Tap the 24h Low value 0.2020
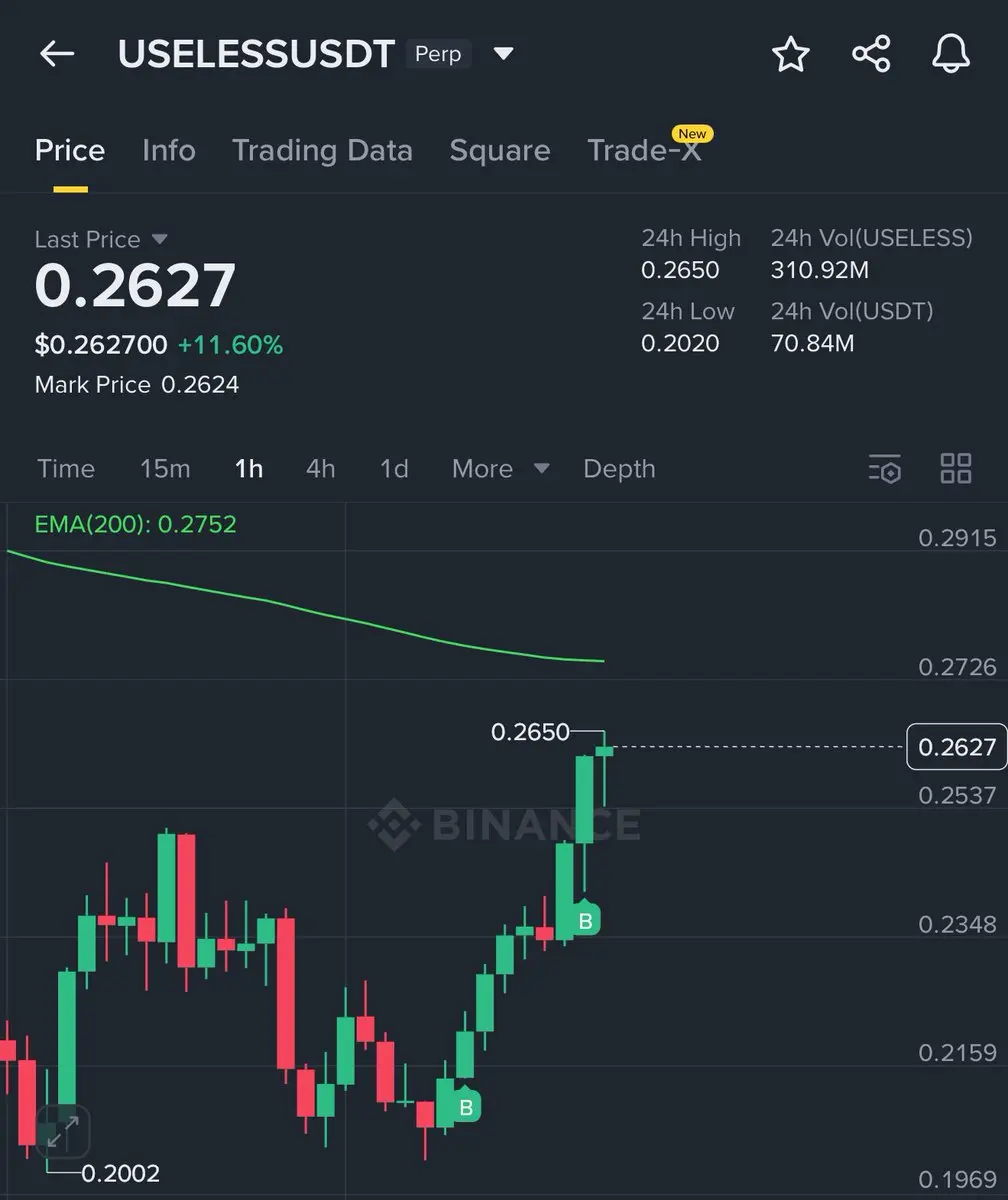1008x1200 pixels. (680, 343)
